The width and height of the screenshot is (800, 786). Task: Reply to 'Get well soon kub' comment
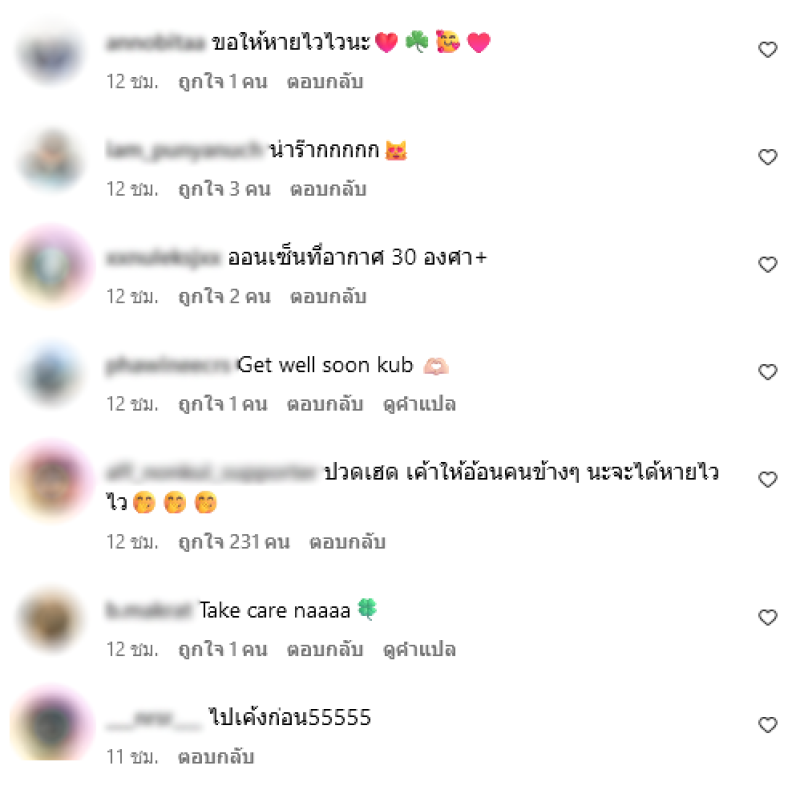(325, 404)
